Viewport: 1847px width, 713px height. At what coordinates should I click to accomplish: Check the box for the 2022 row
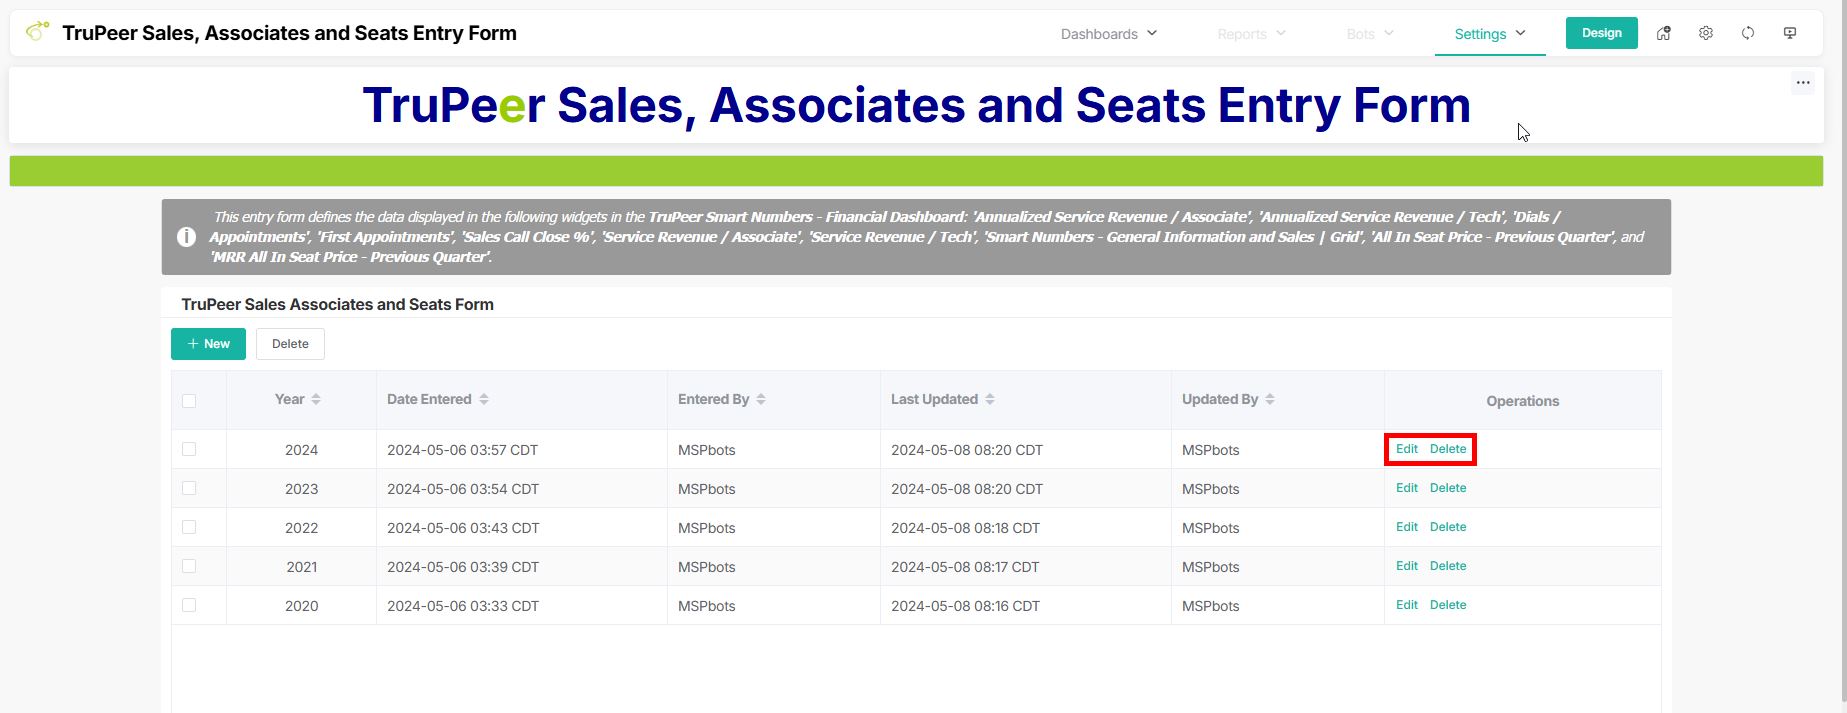(189, 527)
